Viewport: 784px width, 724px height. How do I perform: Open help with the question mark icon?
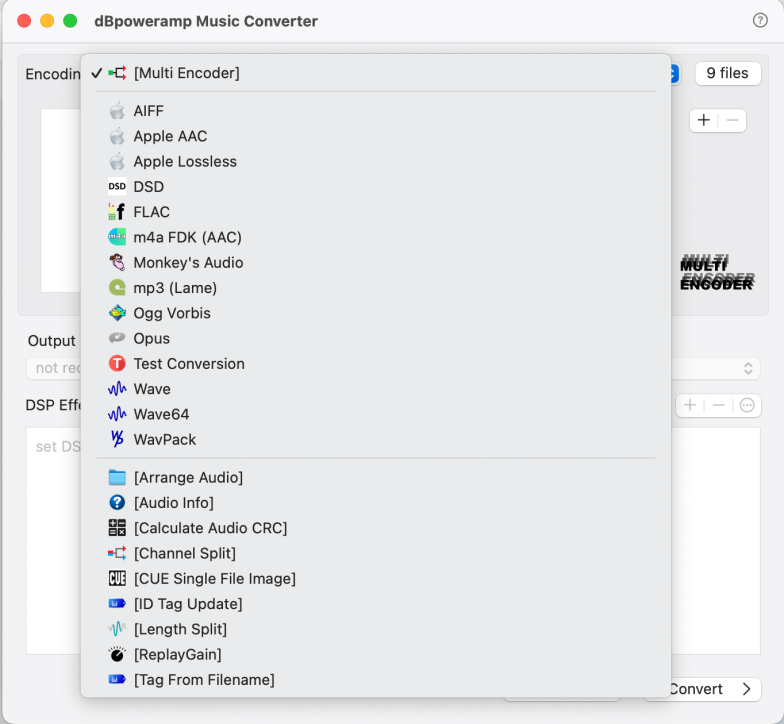(x=760, y=20)
